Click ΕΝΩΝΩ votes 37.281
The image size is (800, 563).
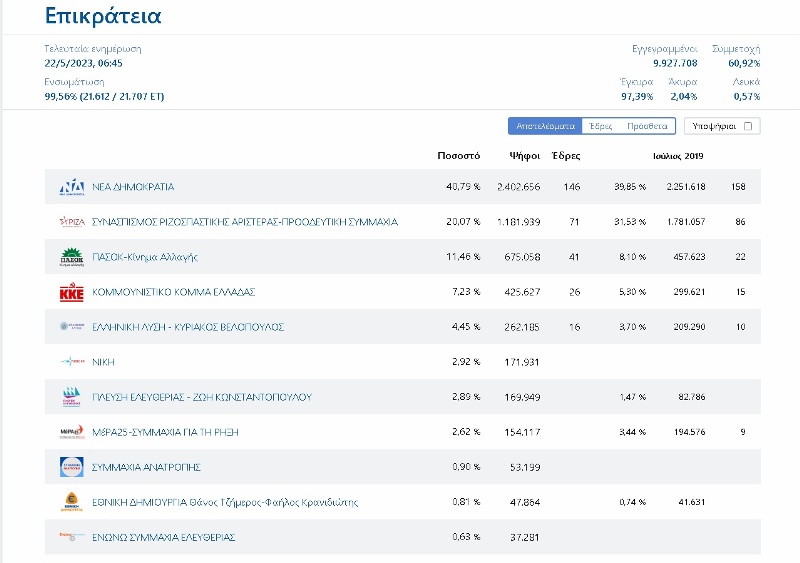(525, 537)
